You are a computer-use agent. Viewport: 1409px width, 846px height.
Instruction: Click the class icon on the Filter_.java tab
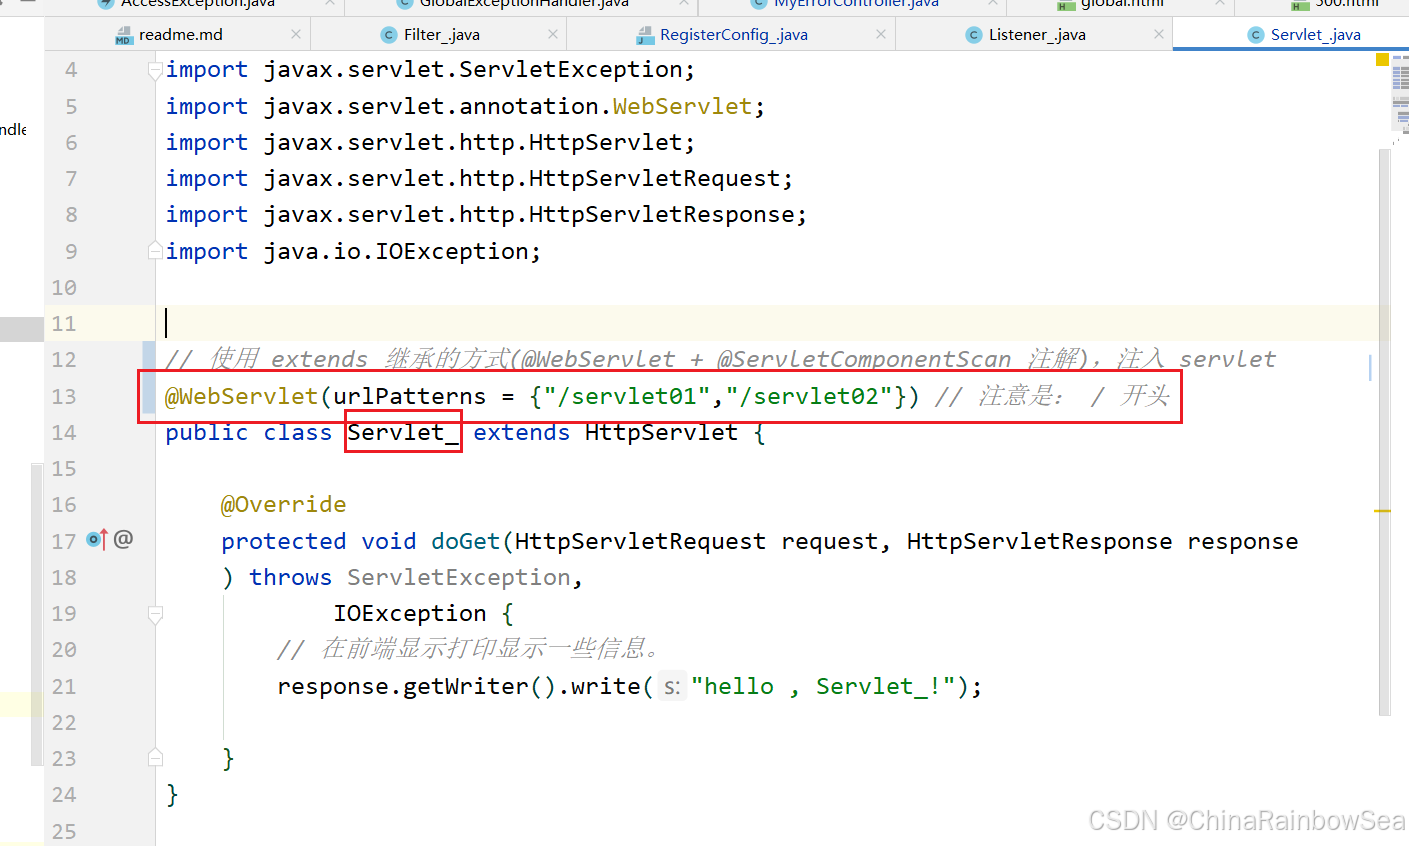(x=387, y=33)
